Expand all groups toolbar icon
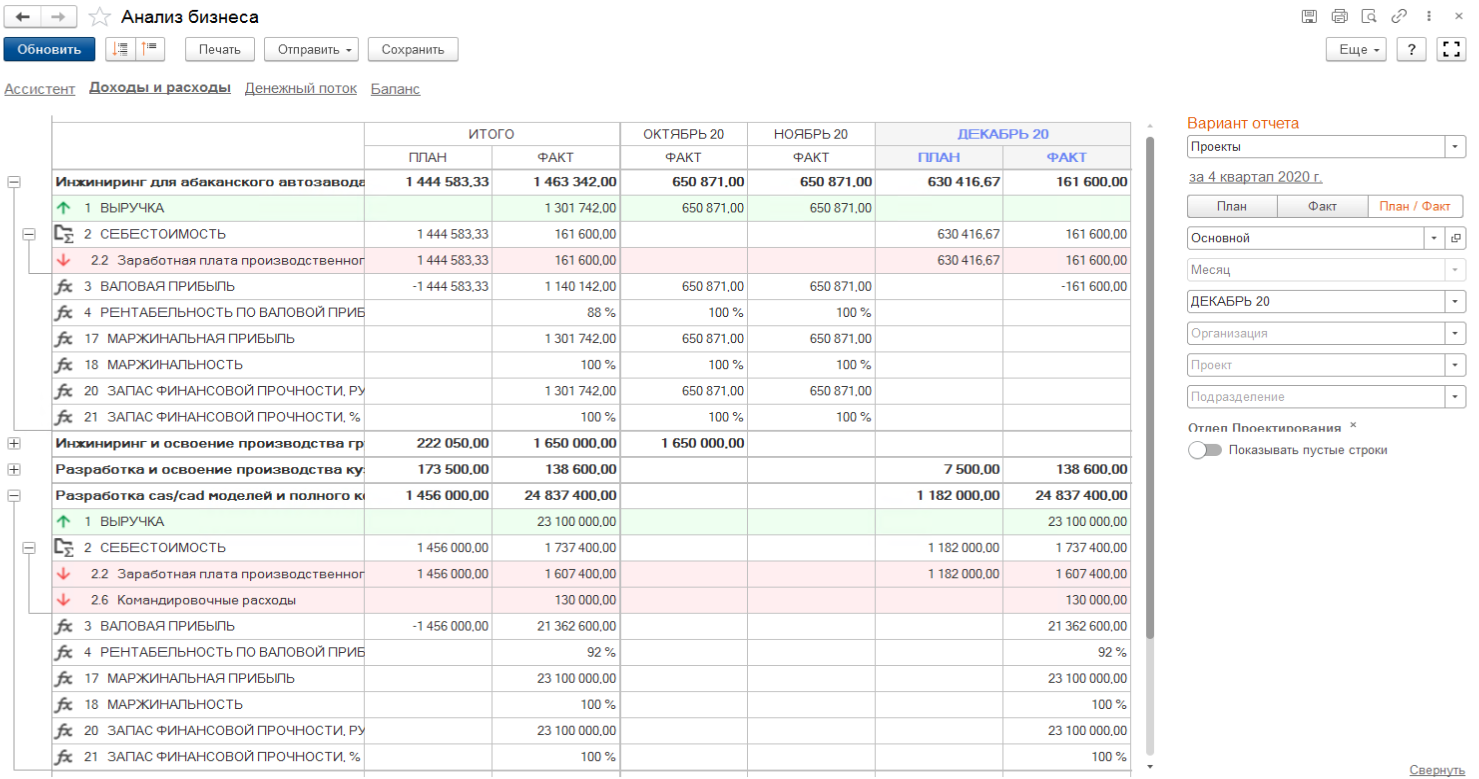 (121, 49)
